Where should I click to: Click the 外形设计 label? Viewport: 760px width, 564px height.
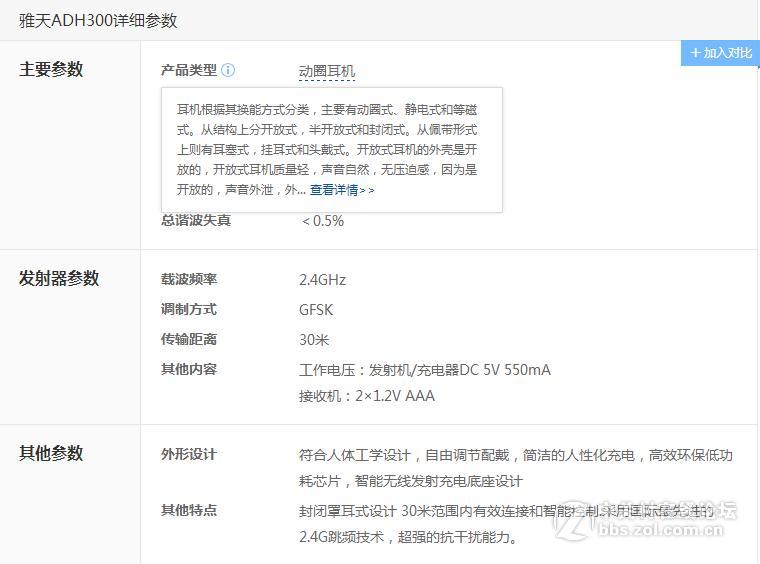pyautogui.click(x=189, y=454)
